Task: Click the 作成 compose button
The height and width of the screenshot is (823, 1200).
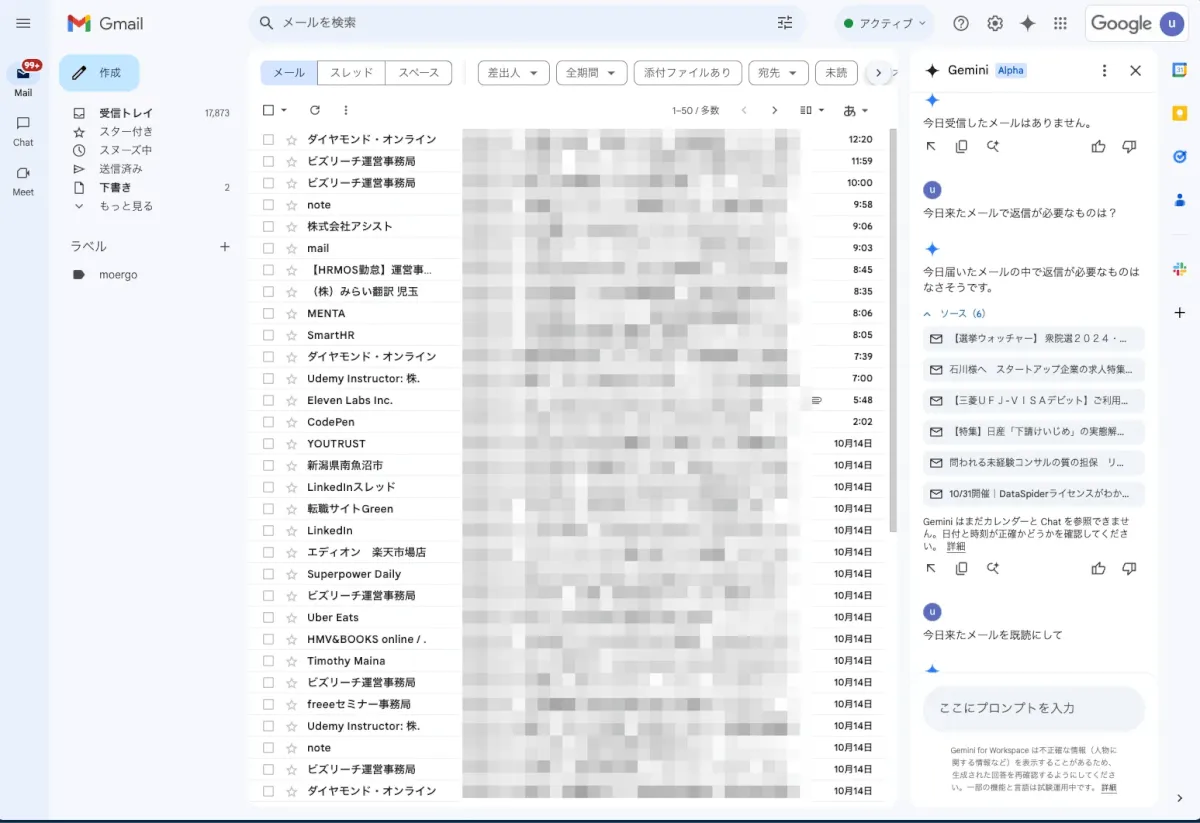Action: click(99, 73)
